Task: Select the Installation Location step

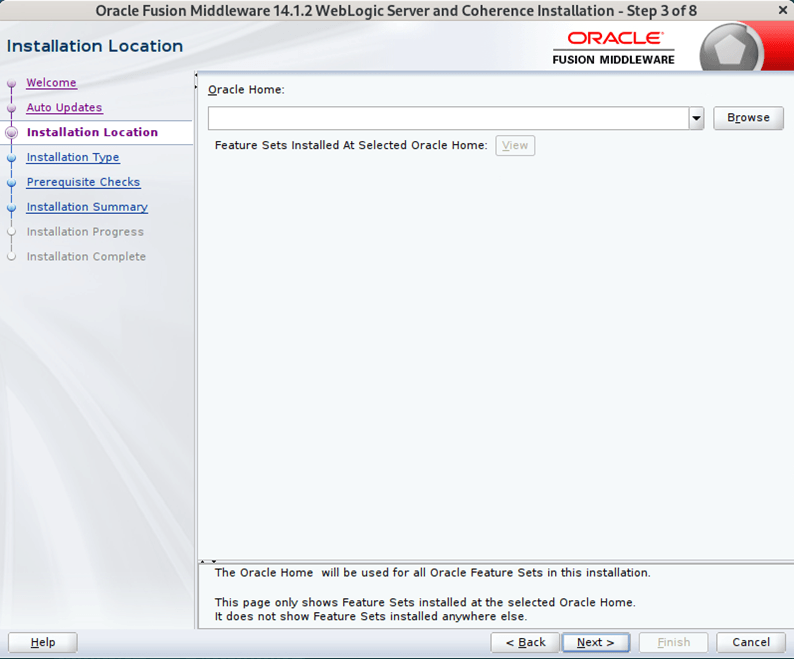Action: coord(92,132)
